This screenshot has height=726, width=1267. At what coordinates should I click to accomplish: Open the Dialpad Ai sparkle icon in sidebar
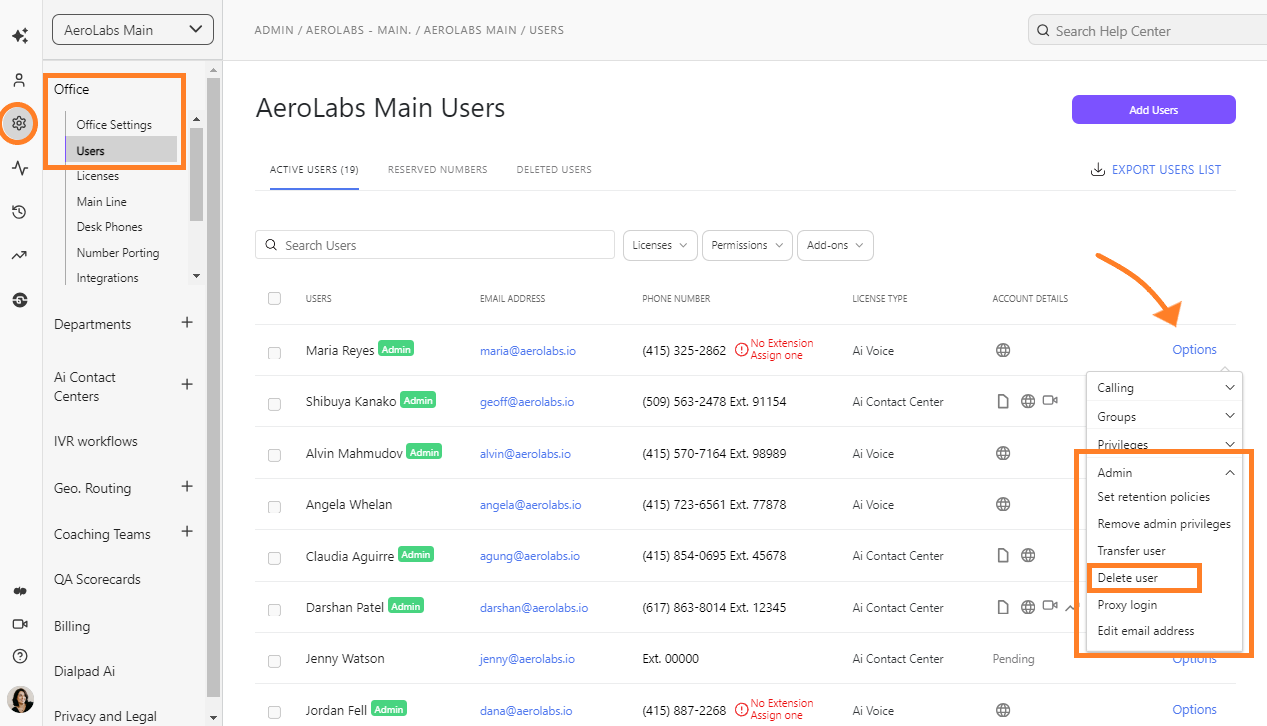tap(20, 36)
